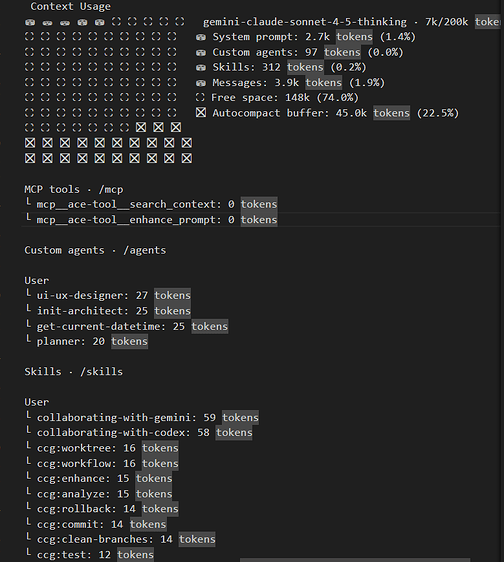Click the 'Context Usage' heading
The width and height of the screenshot is (504, 562).
coord(70,6)
